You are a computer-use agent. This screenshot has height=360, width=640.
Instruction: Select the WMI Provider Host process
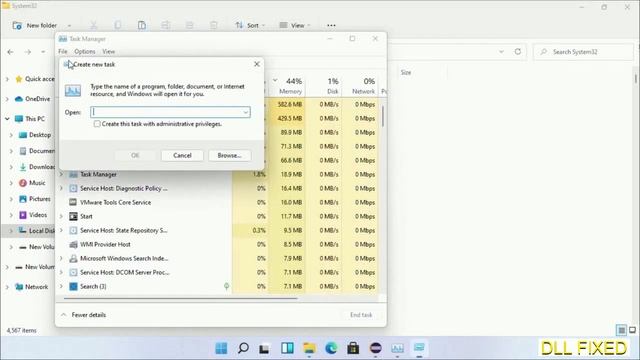point(105,244)
